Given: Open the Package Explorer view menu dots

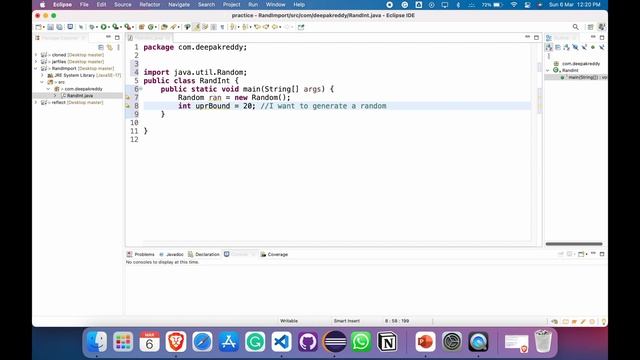Looking at the screenshot, I should click(118, 47).
